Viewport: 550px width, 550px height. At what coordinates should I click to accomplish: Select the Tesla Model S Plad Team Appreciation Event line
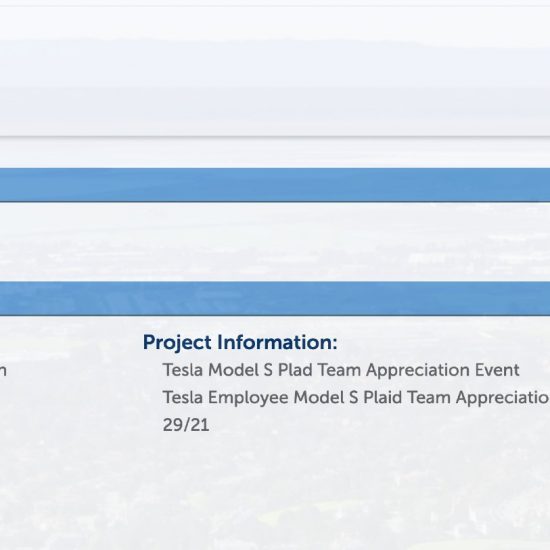[x=341, y=370]
